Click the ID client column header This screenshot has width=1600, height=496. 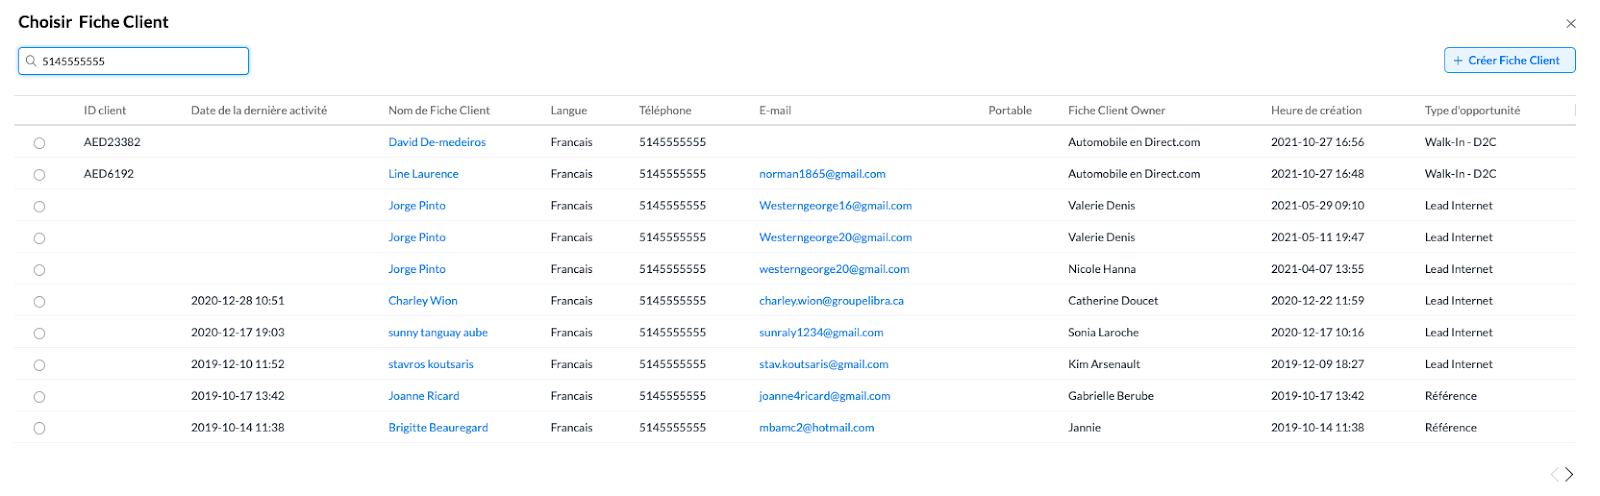105,111
